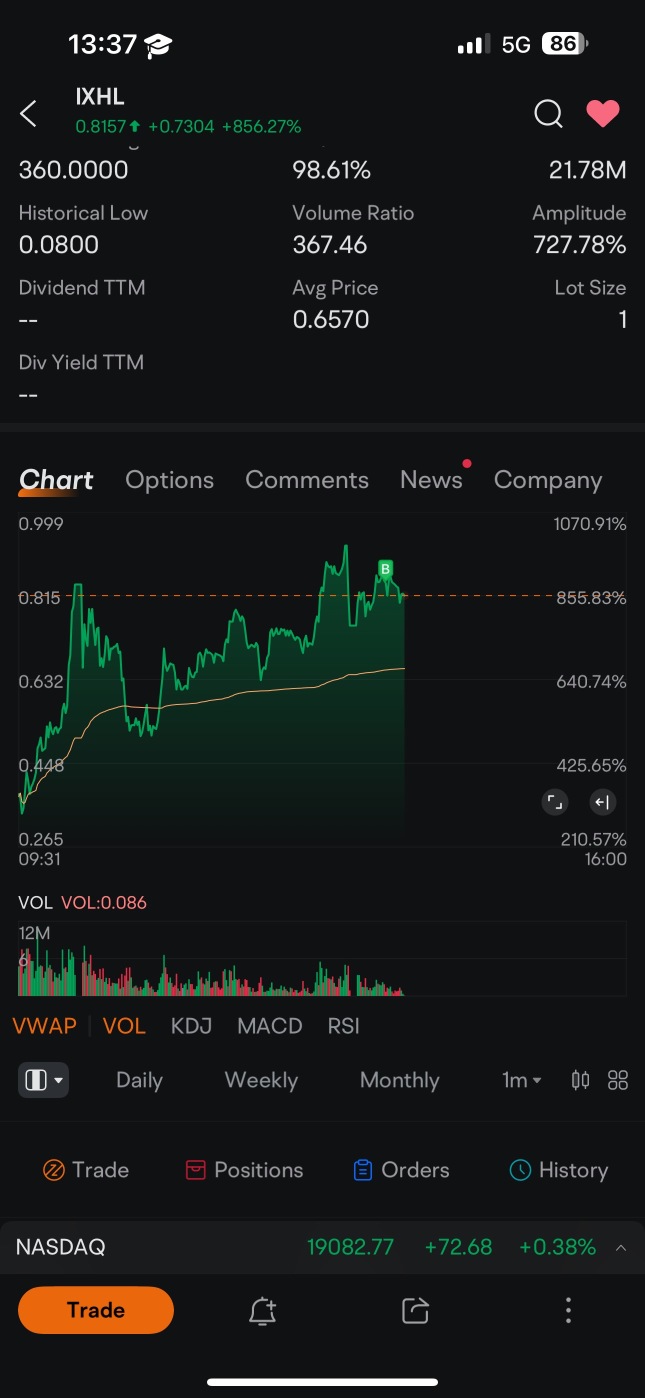Open the candlestick chart settings icon
The width and height of the screenshot is (645, 1398).
click(580, 1080)
